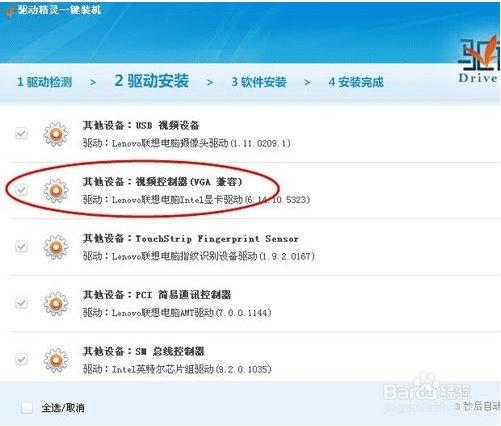501x426 pixels.
Task: Select step 2 驱动安装 tab
Action: pos(152,81)
